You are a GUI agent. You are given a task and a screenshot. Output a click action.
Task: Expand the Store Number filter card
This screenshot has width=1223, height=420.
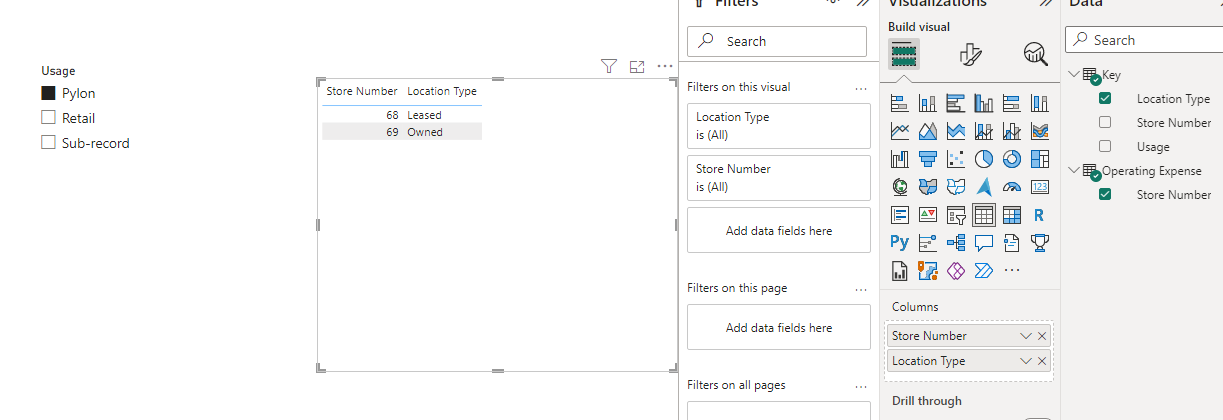click(x=779, y=178)
